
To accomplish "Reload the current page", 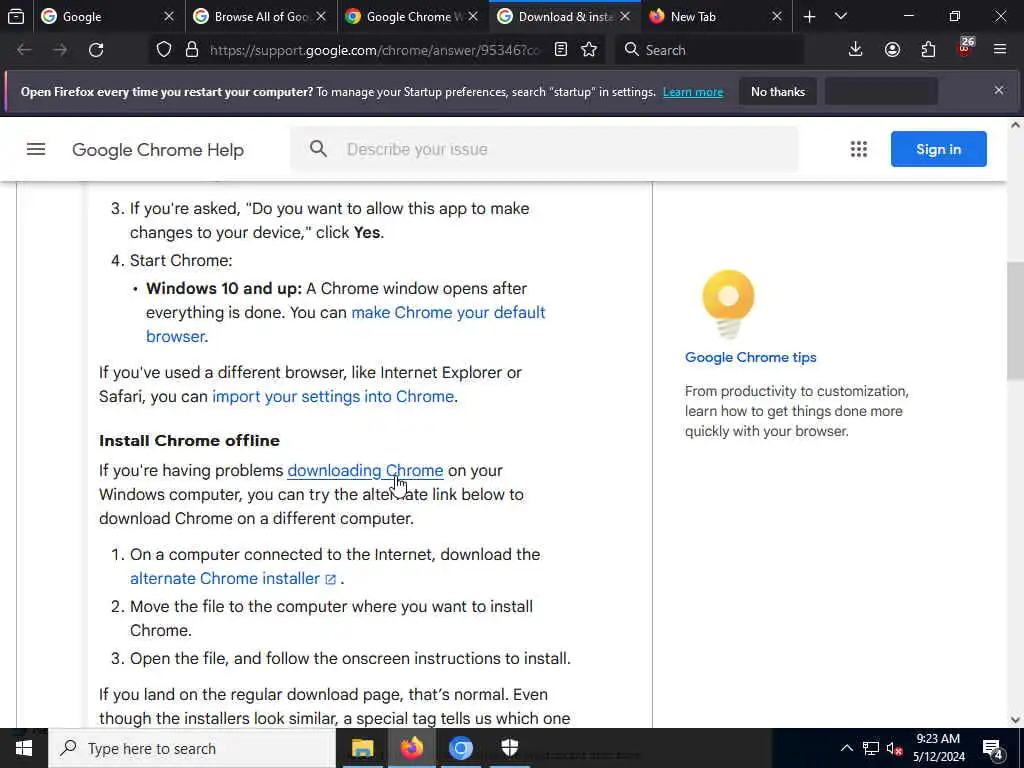I will coord(96,50).
